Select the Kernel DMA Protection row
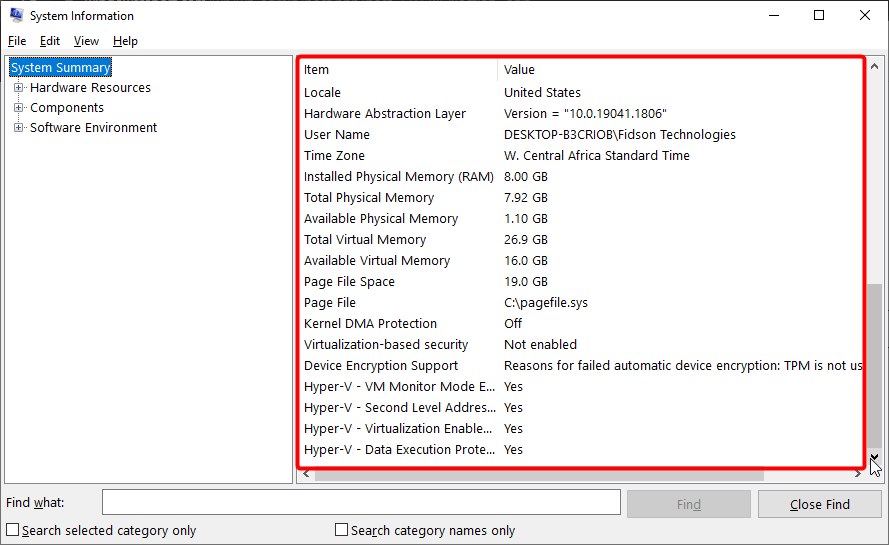Viewport: 889px width, 545px height. (581, 323)
